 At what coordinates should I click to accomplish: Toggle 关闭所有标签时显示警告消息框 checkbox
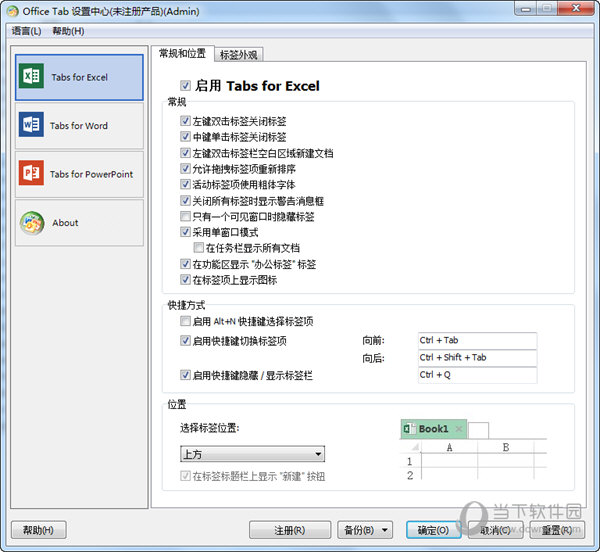coord(185,200)
